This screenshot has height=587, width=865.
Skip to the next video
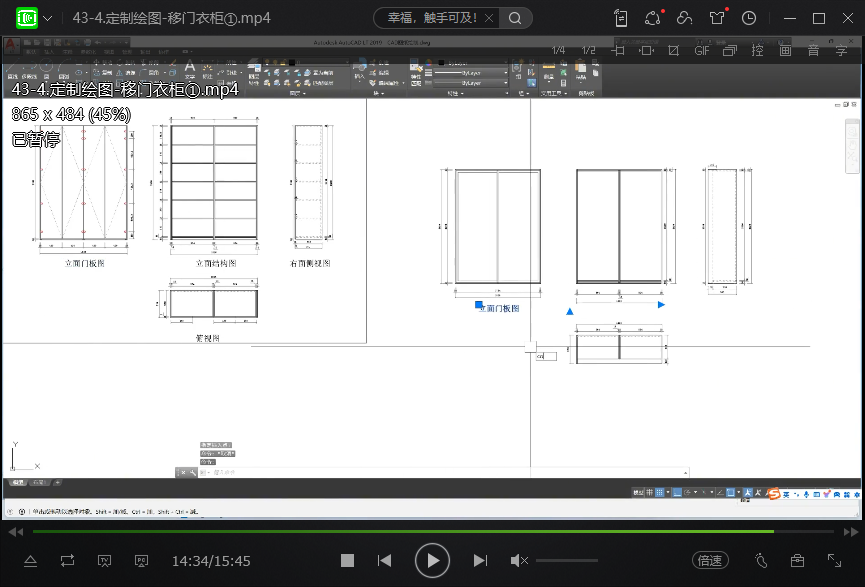[x=480, y=561]
